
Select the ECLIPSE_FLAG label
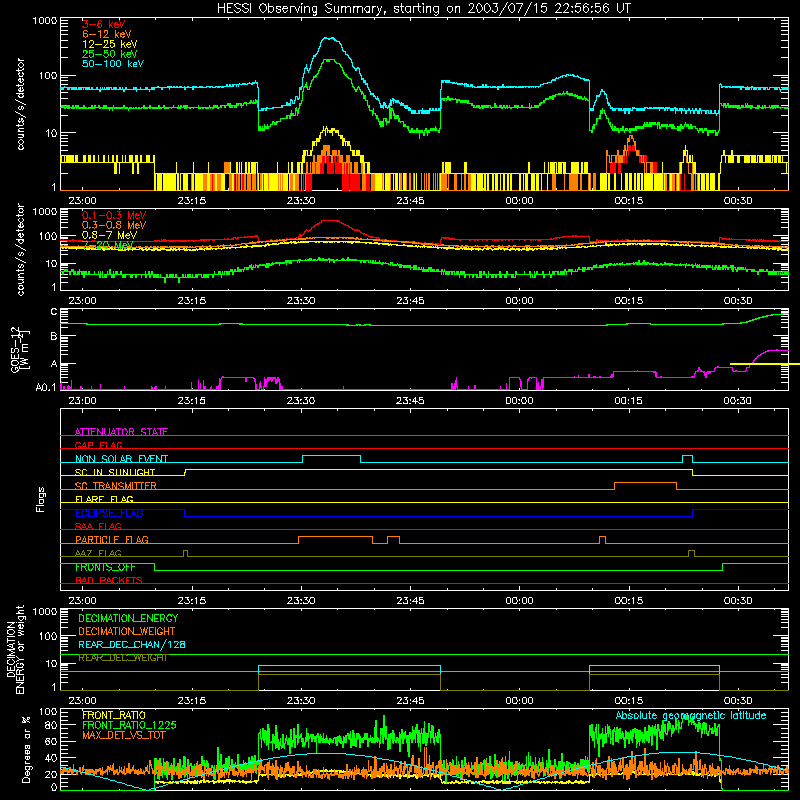(109, 513)
